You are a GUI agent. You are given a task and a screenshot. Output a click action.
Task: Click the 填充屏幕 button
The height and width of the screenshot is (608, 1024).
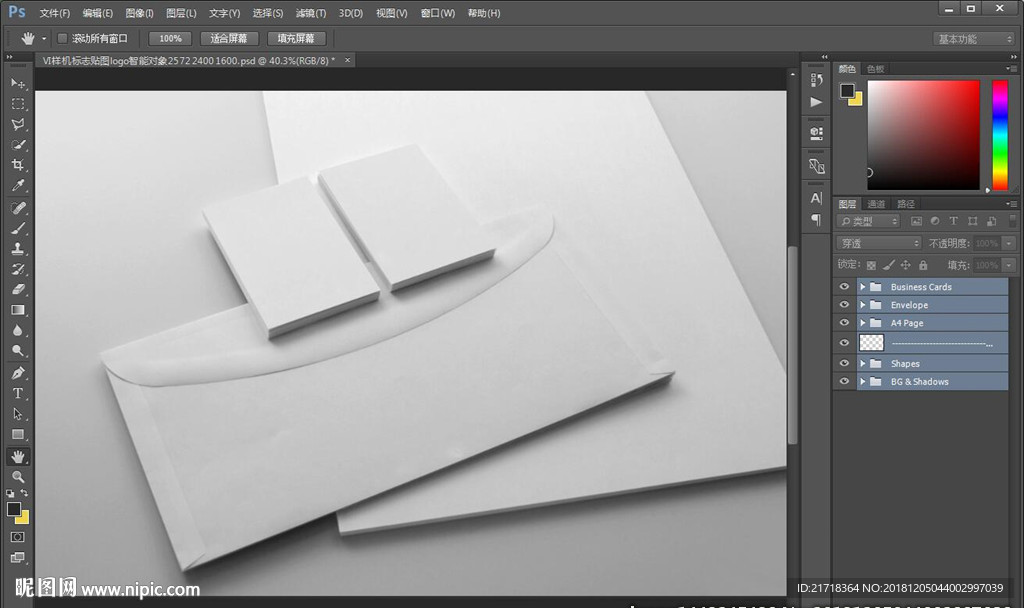295,38
